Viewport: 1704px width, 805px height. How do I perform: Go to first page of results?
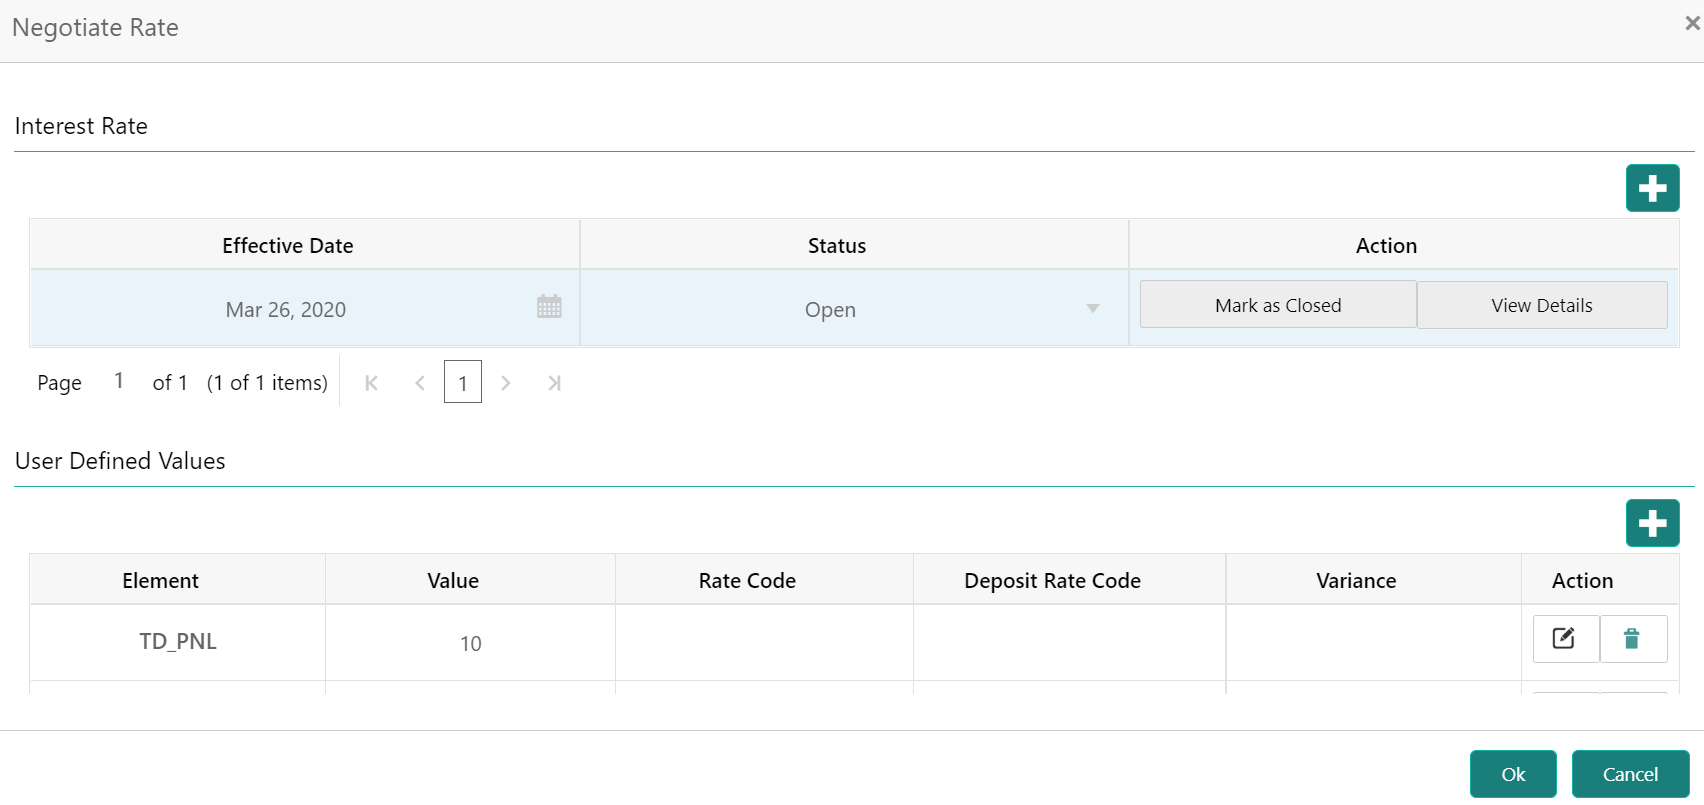372,383
